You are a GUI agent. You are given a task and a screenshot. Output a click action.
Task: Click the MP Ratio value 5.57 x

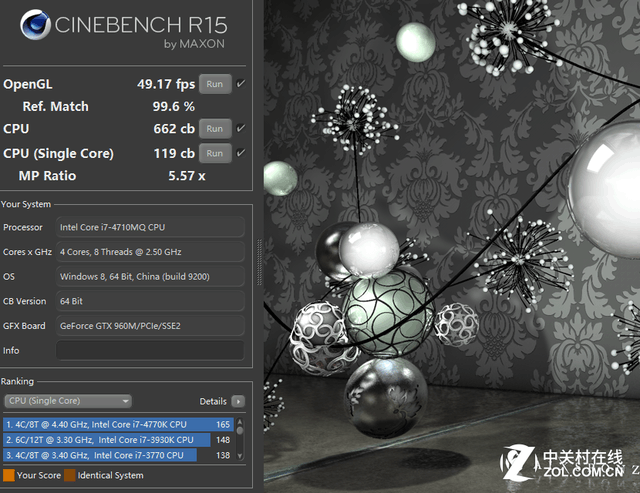click(x=187, y=176)
